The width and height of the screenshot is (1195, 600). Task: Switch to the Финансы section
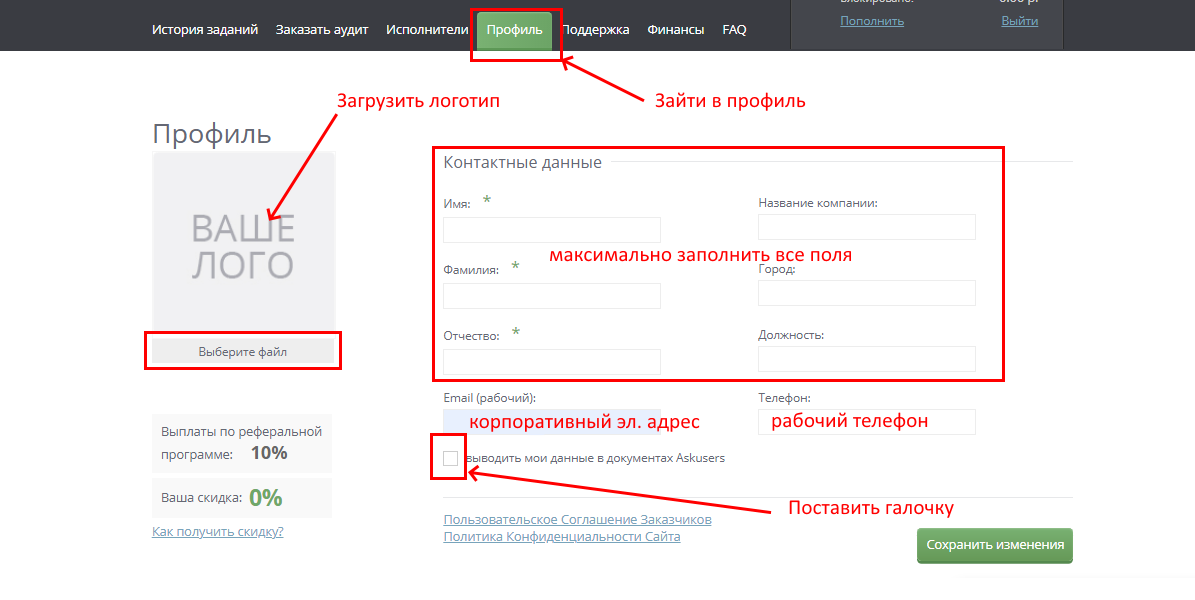tap(676, 30)
